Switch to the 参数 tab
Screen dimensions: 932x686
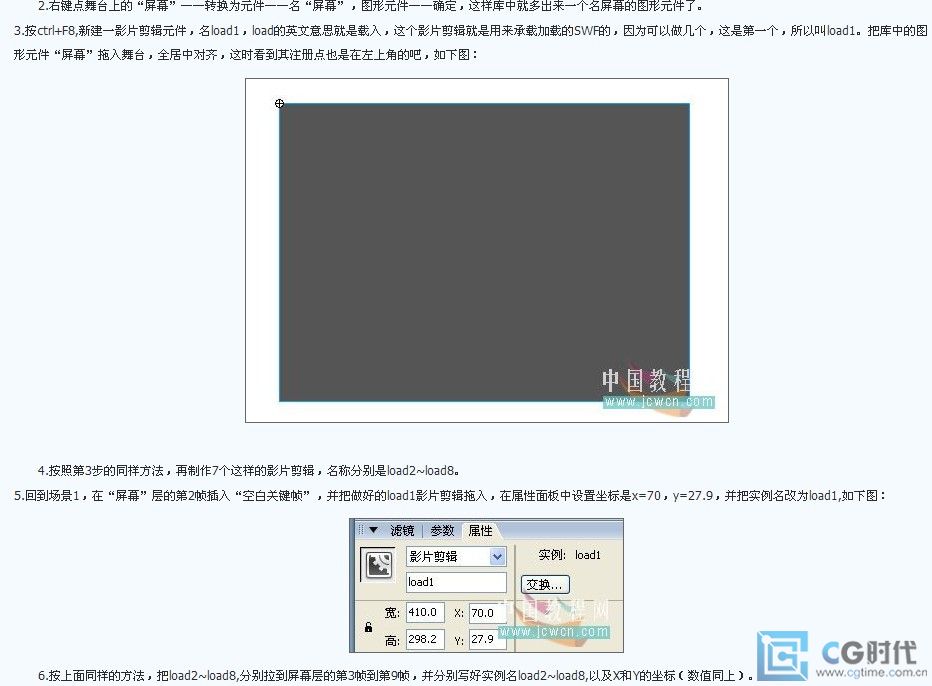[x=442, y=530]
